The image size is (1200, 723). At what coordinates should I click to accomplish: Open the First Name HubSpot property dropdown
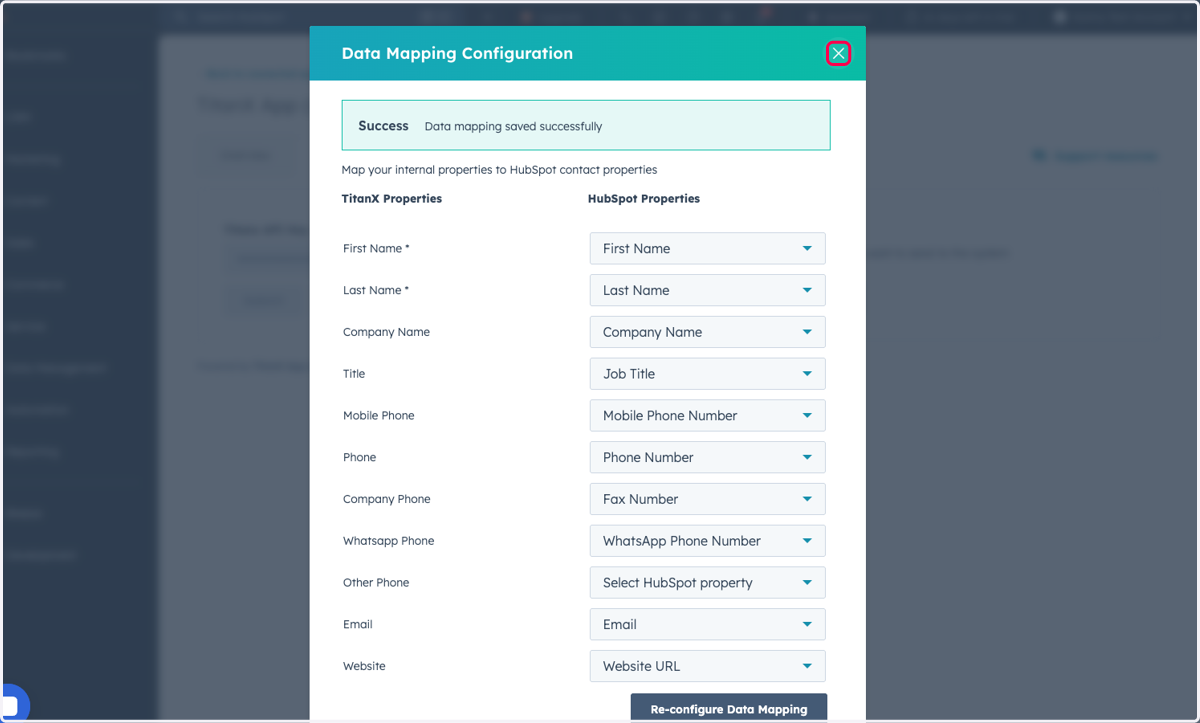coord(707,248)
